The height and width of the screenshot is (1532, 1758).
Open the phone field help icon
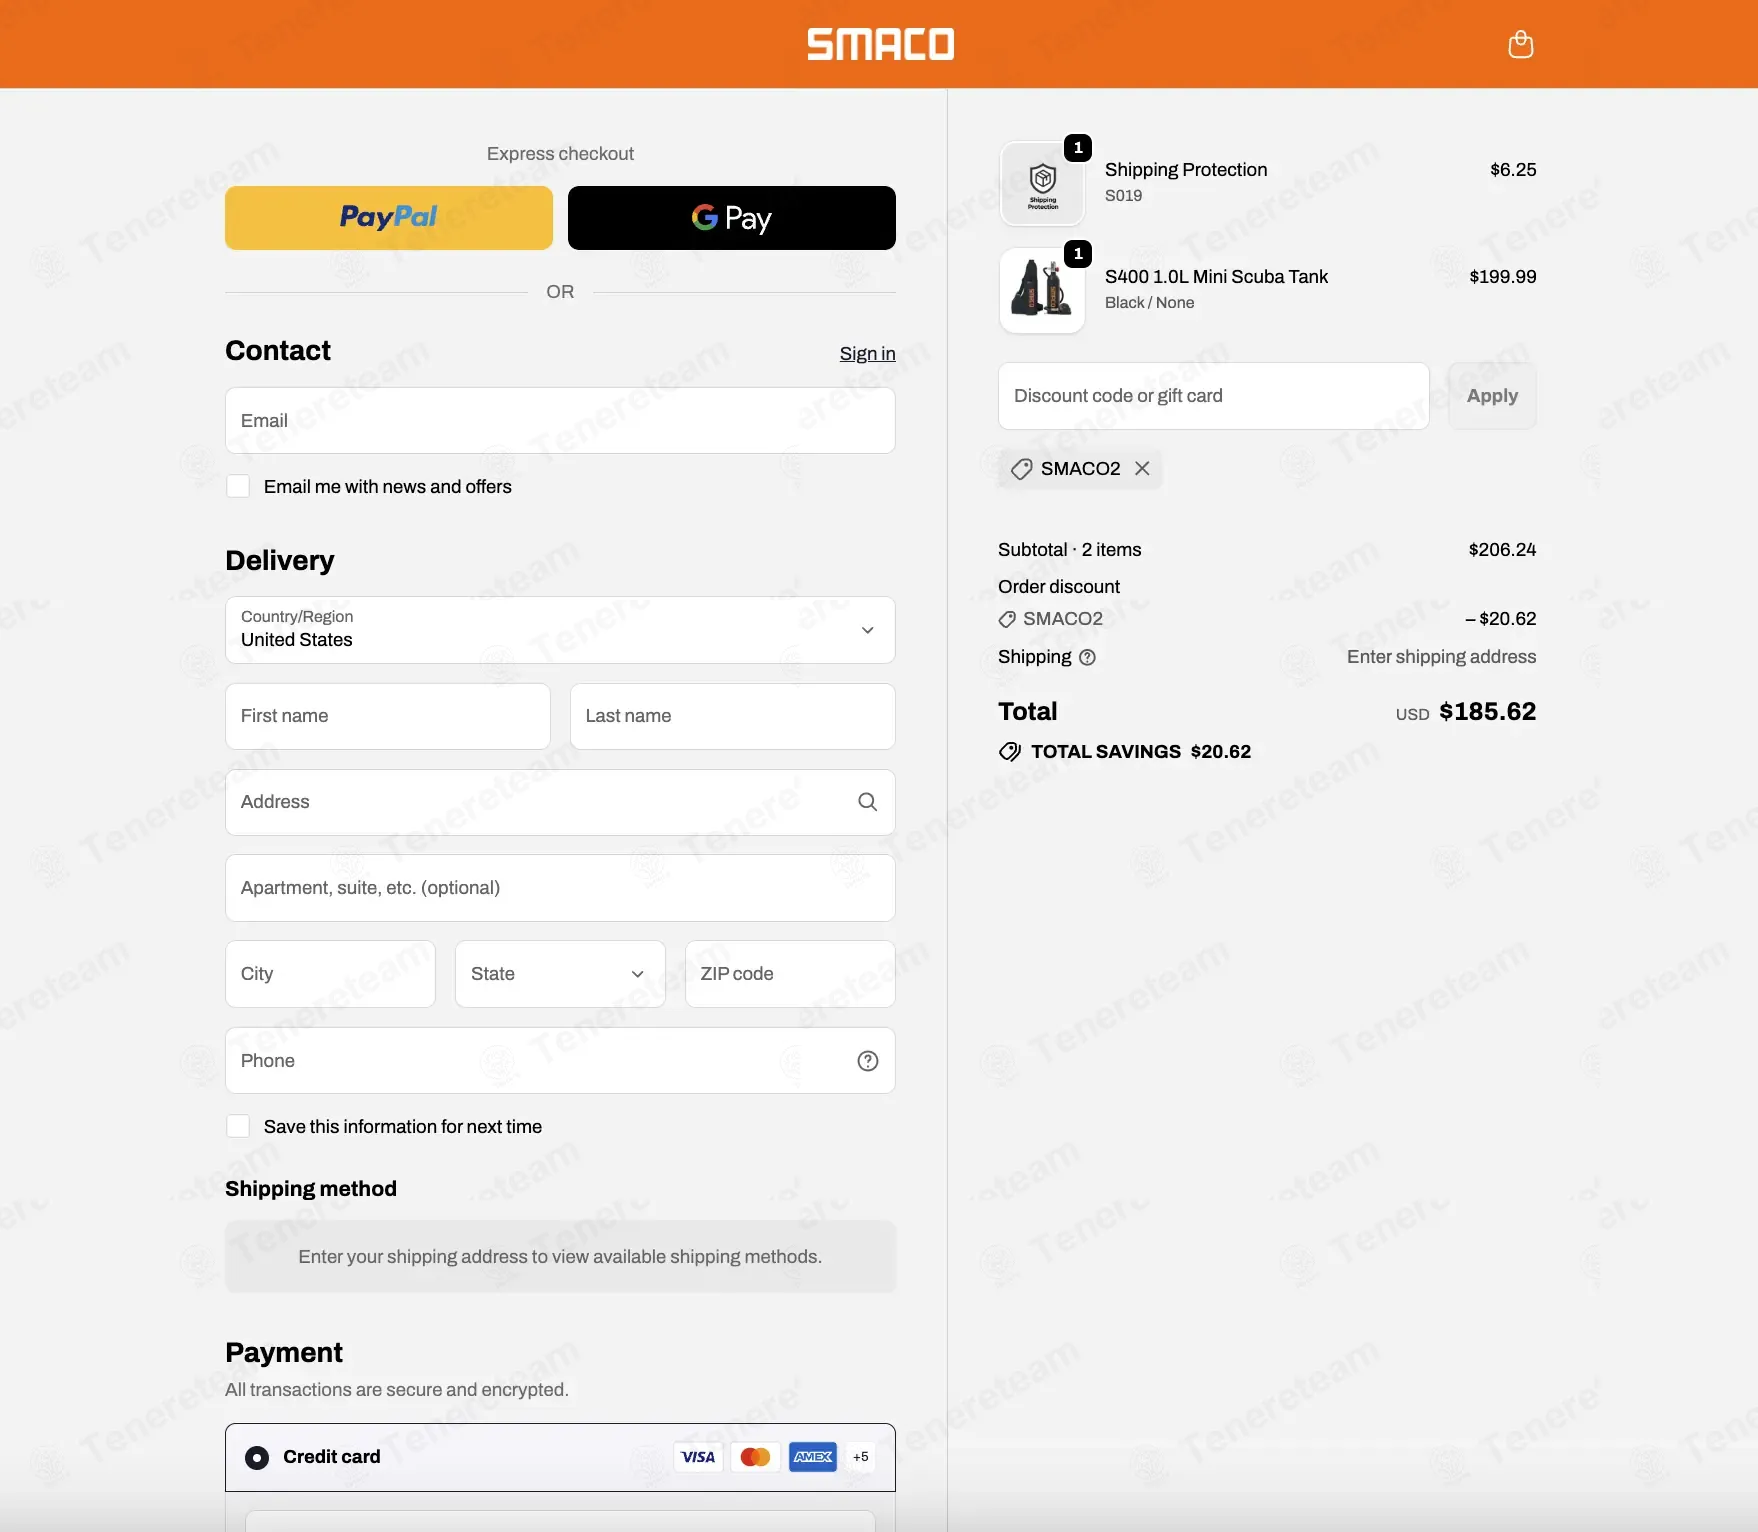click(867, 1061)
